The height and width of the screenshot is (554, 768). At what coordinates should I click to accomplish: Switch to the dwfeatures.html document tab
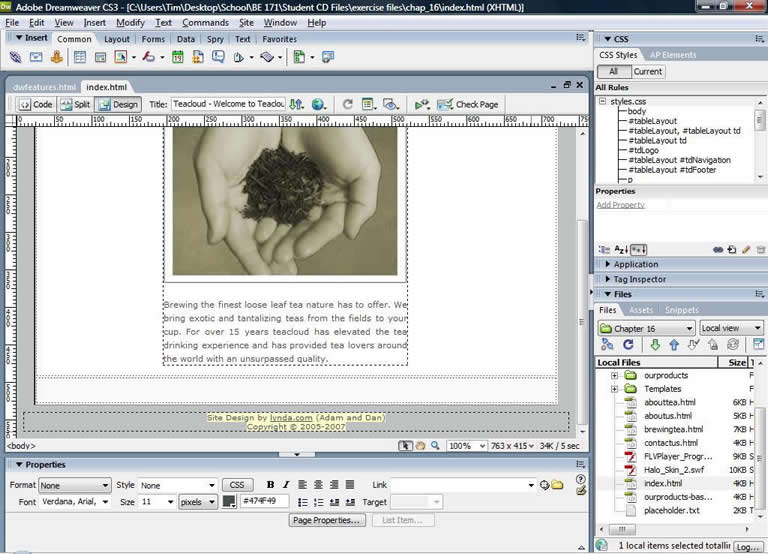[44, 87]
